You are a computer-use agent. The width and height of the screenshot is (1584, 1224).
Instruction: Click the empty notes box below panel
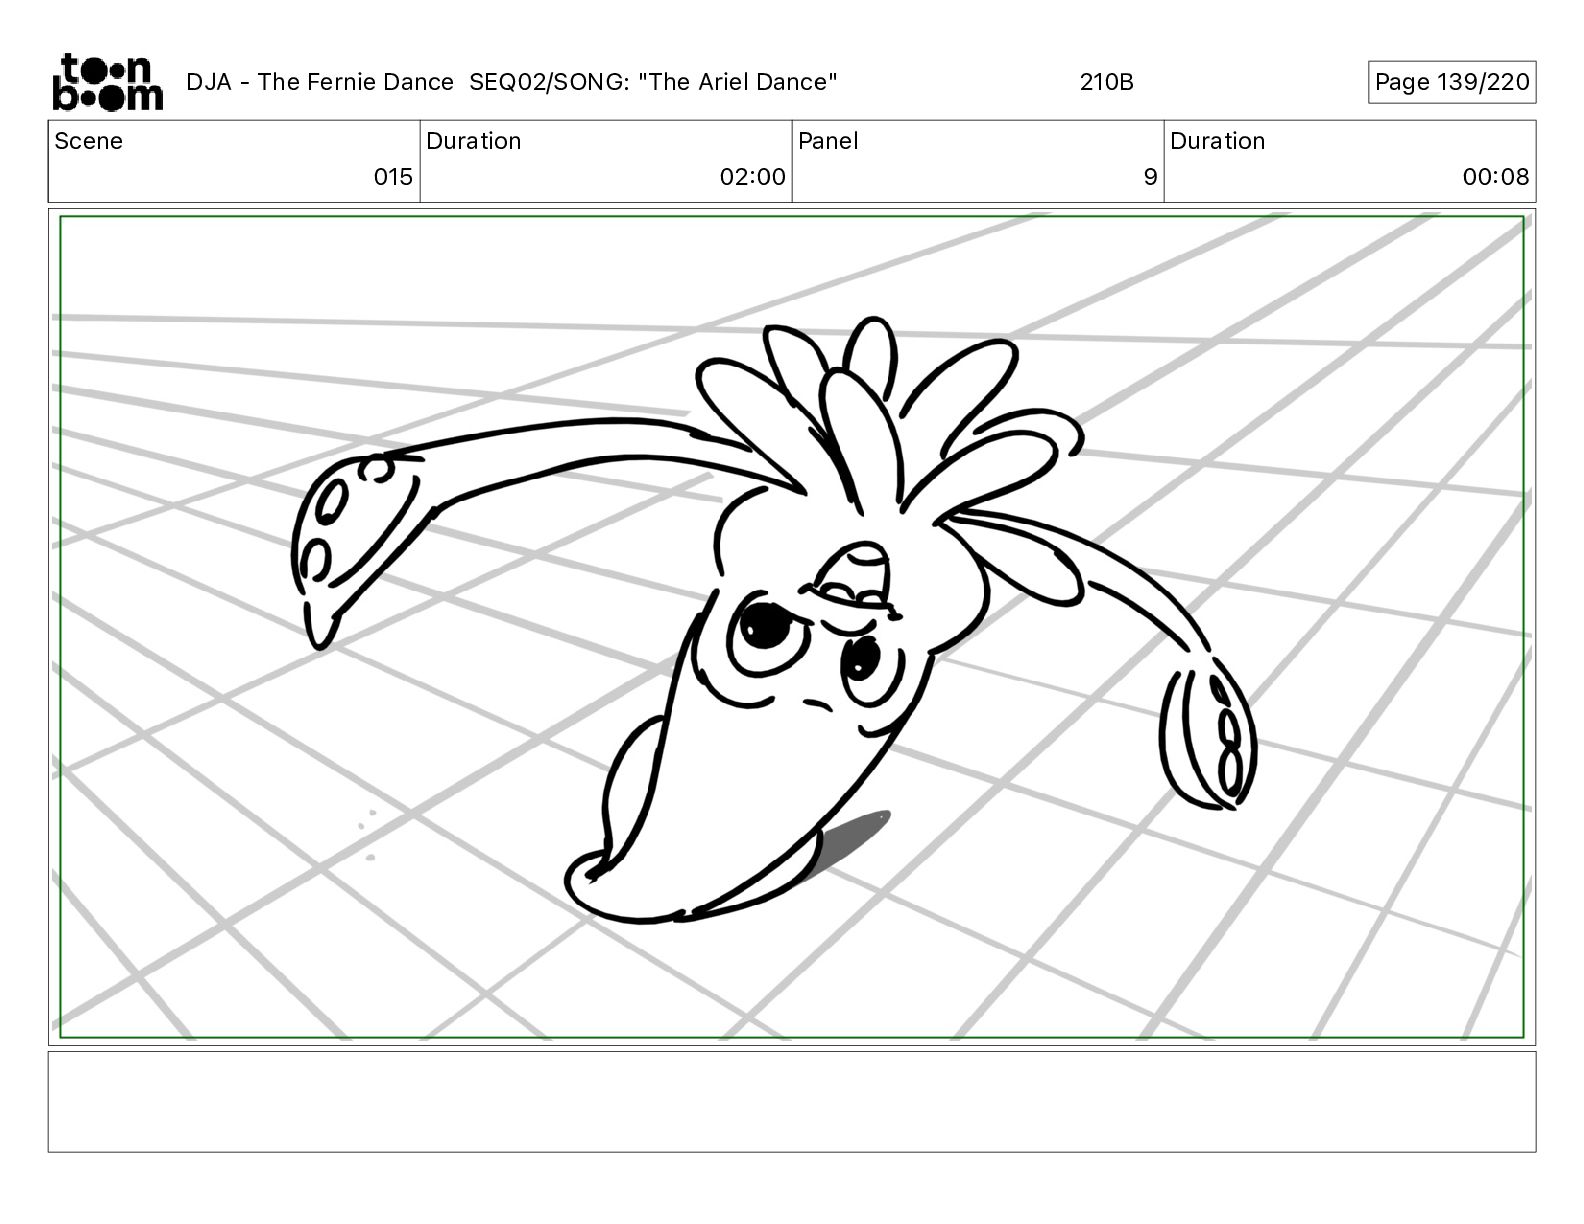[x=792, y=1101]
